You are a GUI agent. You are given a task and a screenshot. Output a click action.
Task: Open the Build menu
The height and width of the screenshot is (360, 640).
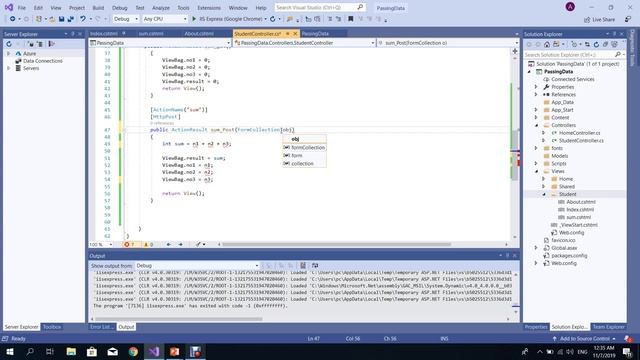pos(98,8)
